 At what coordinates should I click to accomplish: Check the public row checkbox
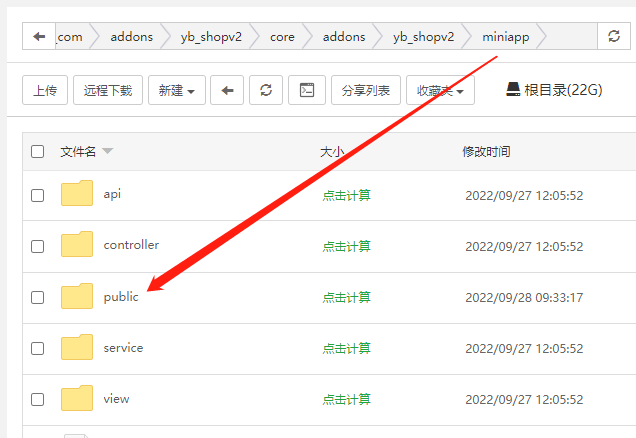37,297
